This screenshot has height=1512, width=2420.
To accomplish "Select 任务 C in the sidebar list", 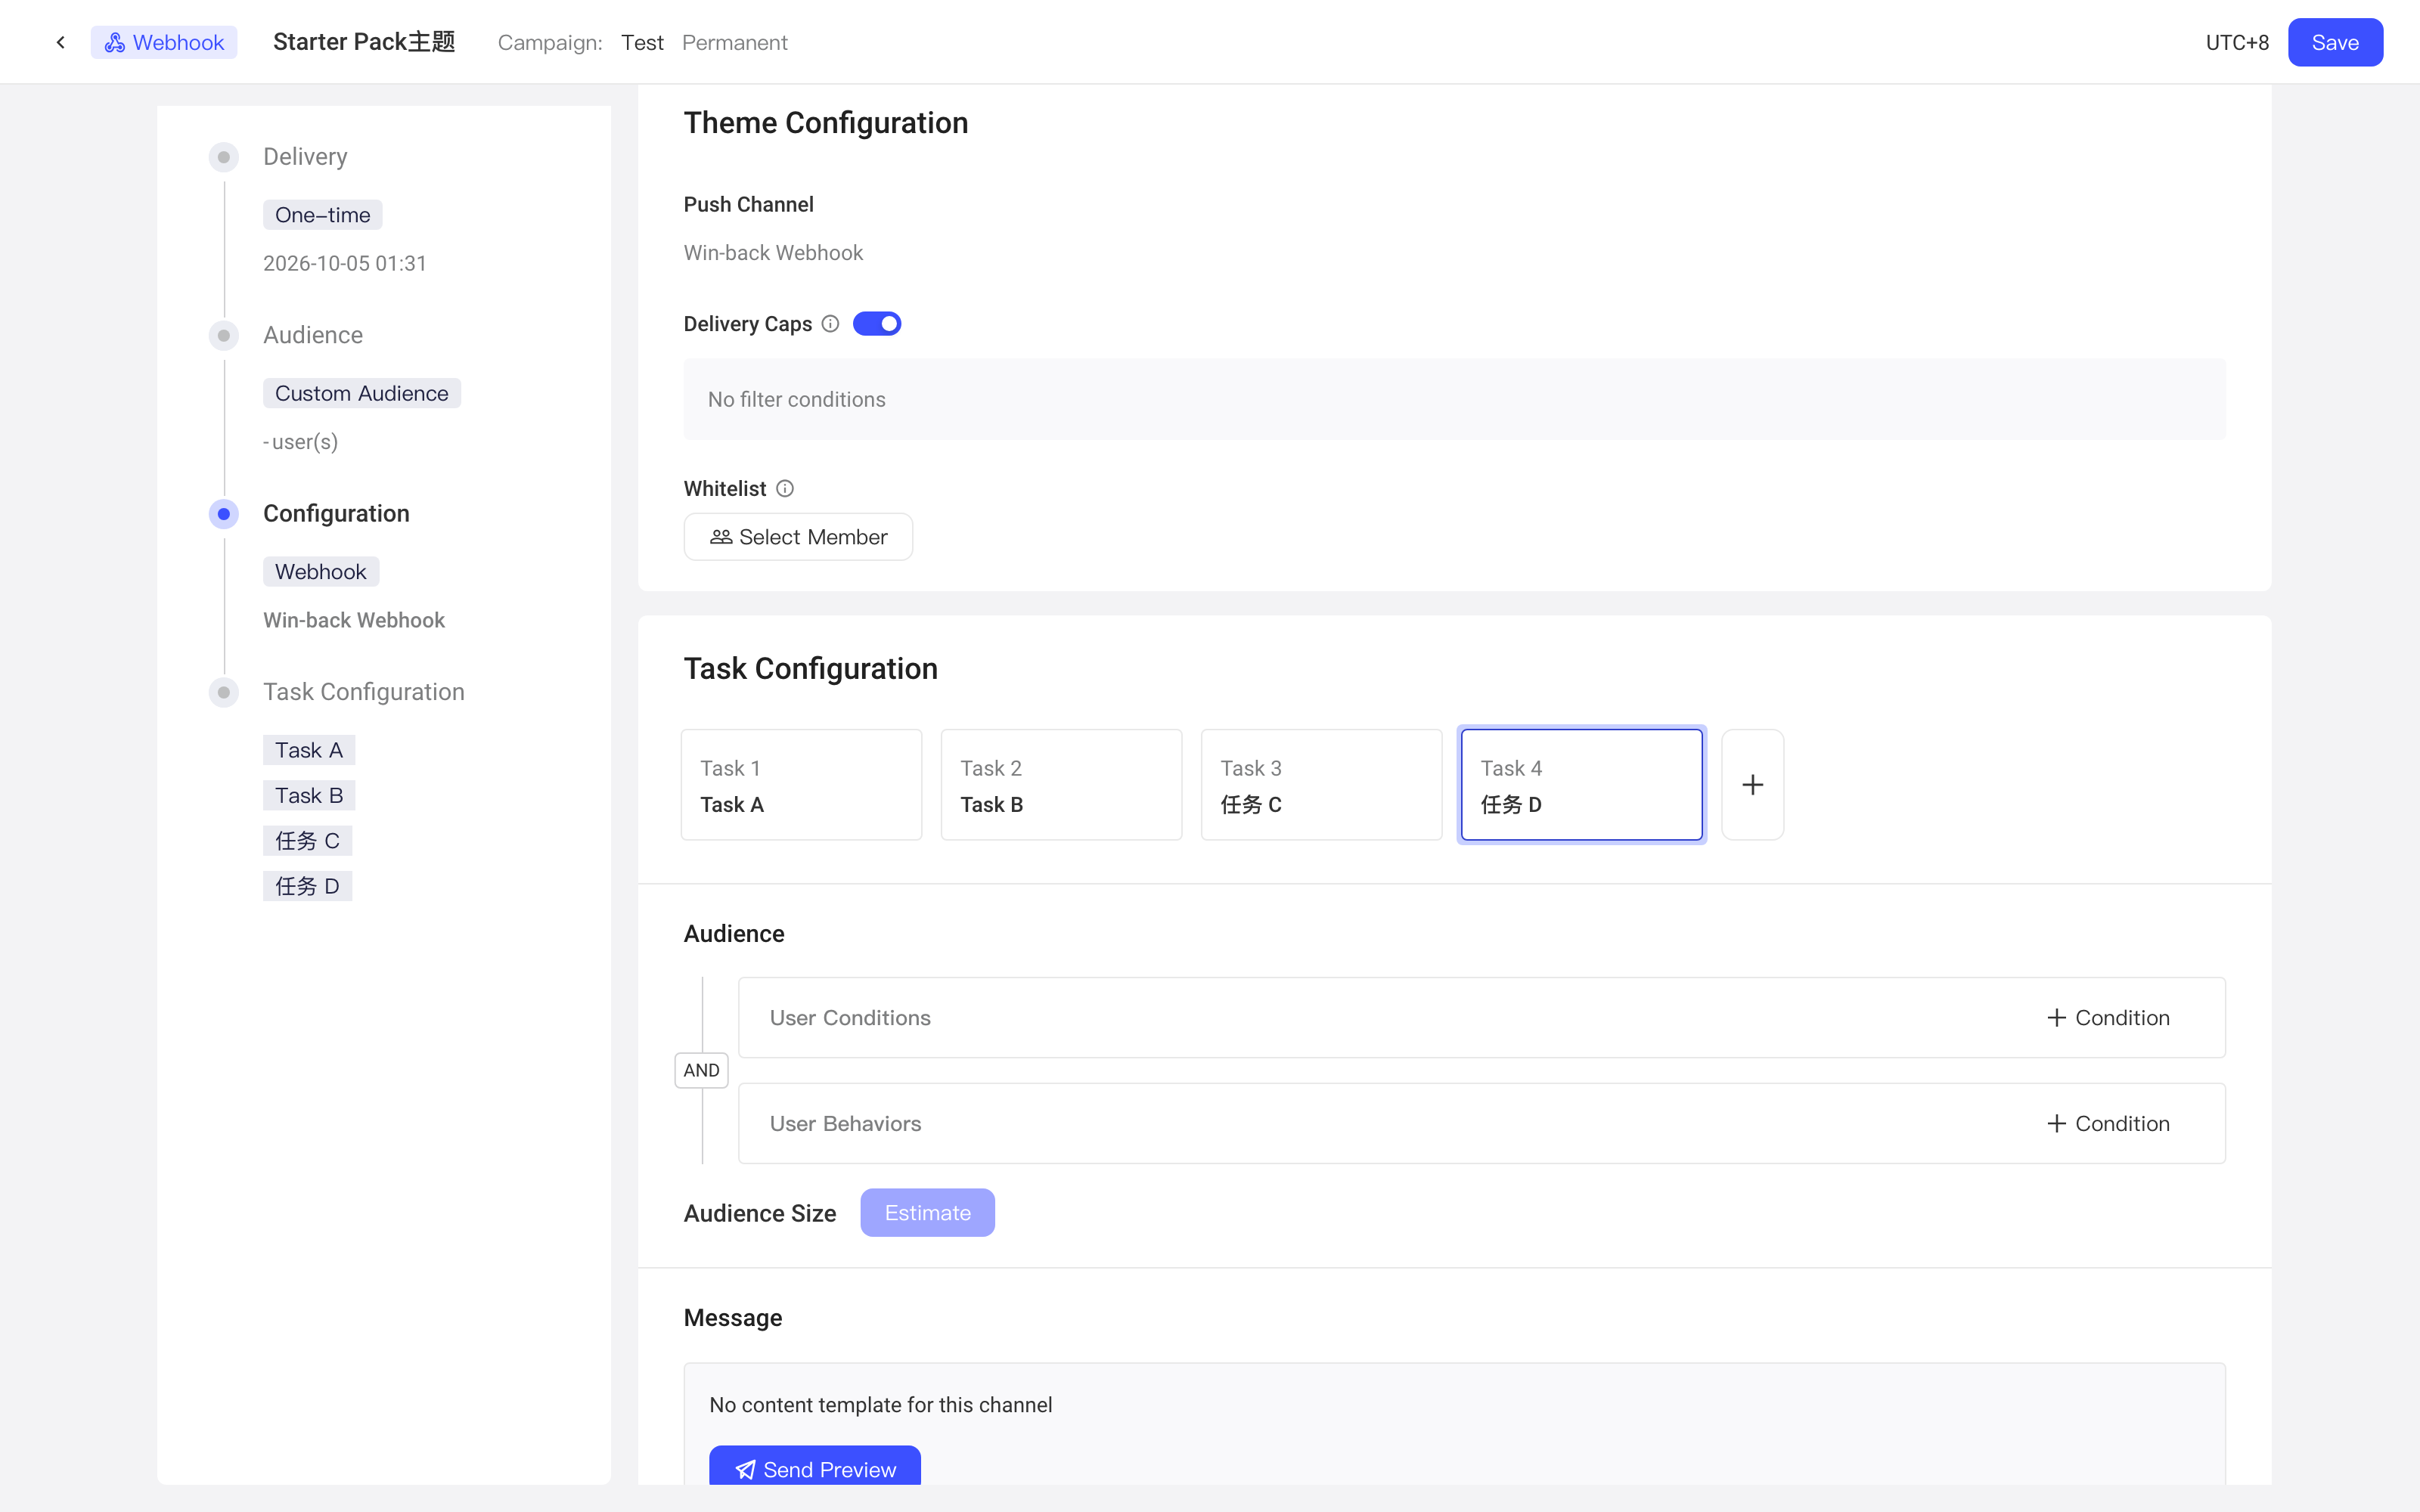I will (307, 841).
